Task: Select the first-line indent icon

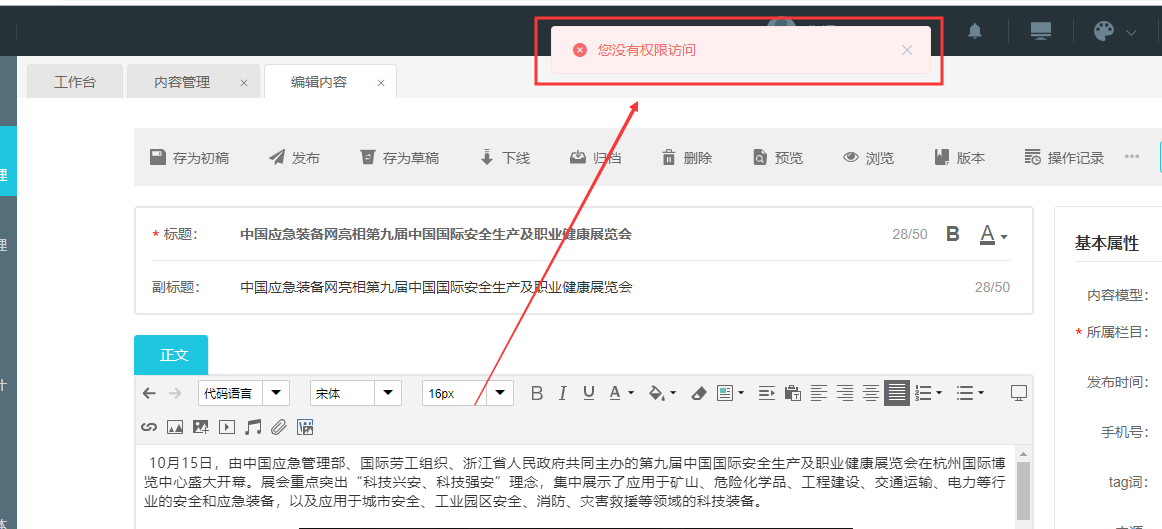Action: coord(766,393)
